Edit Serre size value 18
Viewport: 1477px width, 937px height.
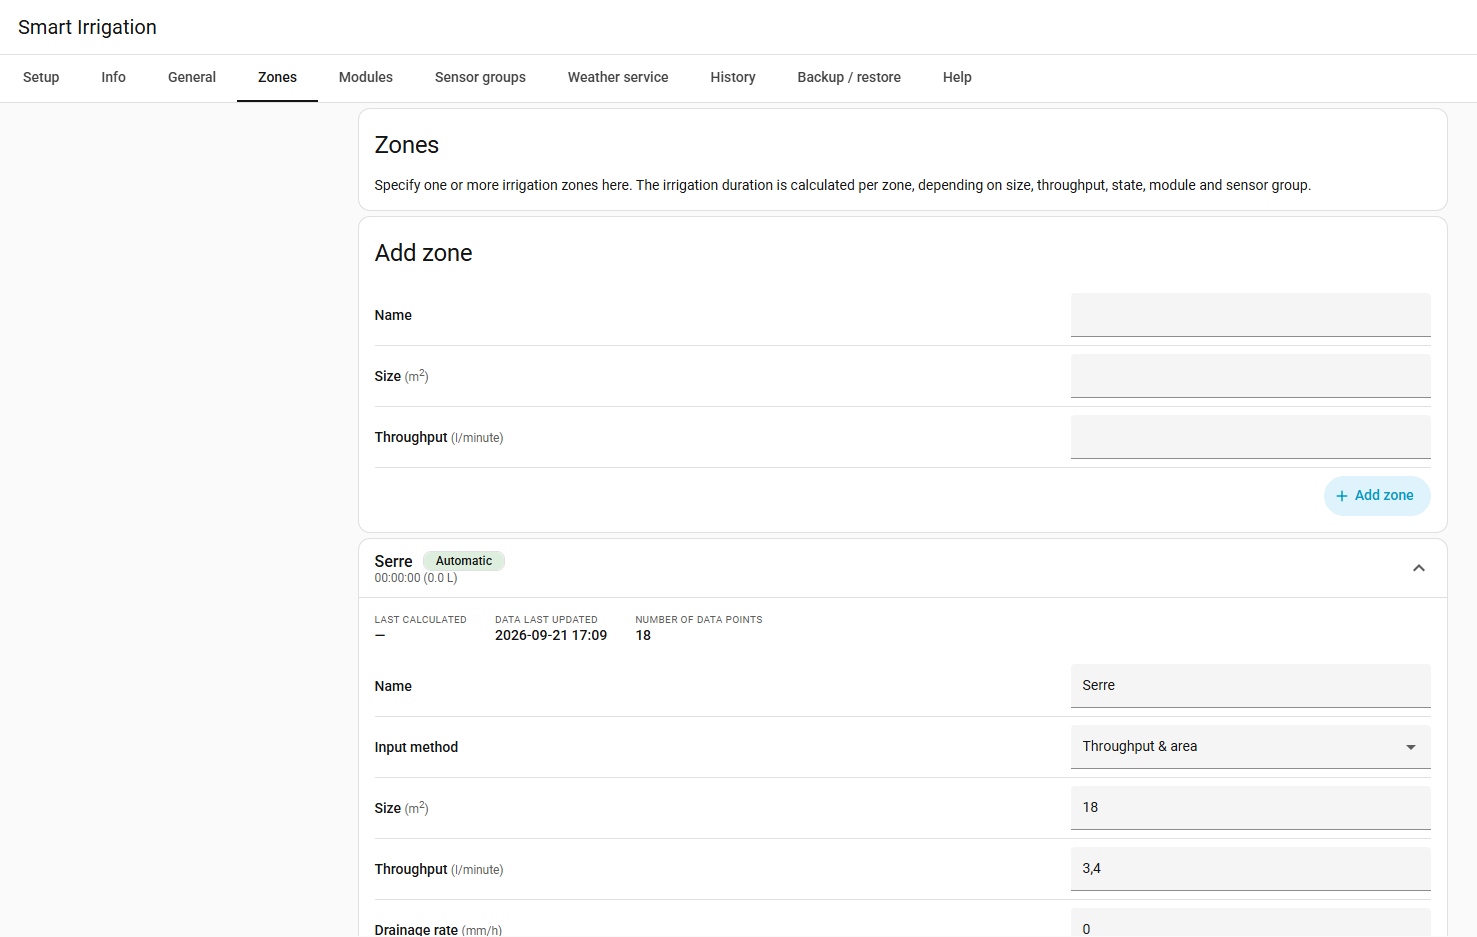[1250, 808]
